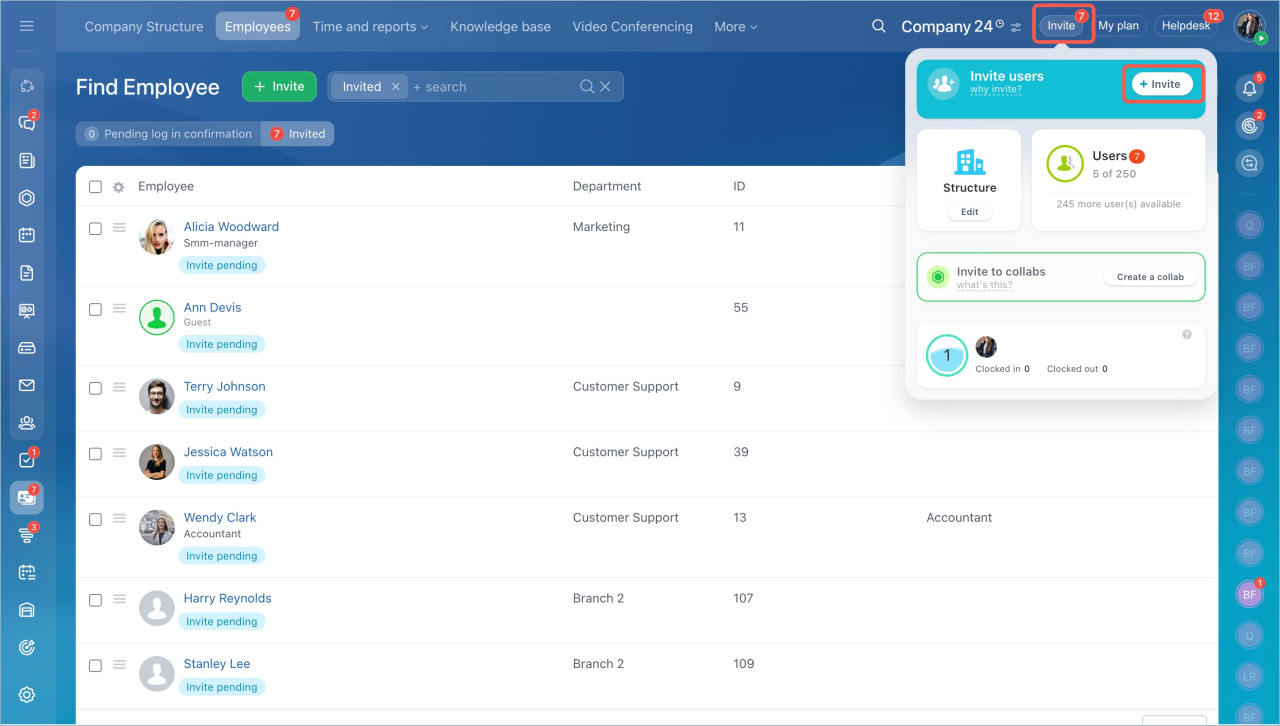Screen dimensions: 1280x726
Task: Open Stanley Lee's profile link
Action: [217, 664]
